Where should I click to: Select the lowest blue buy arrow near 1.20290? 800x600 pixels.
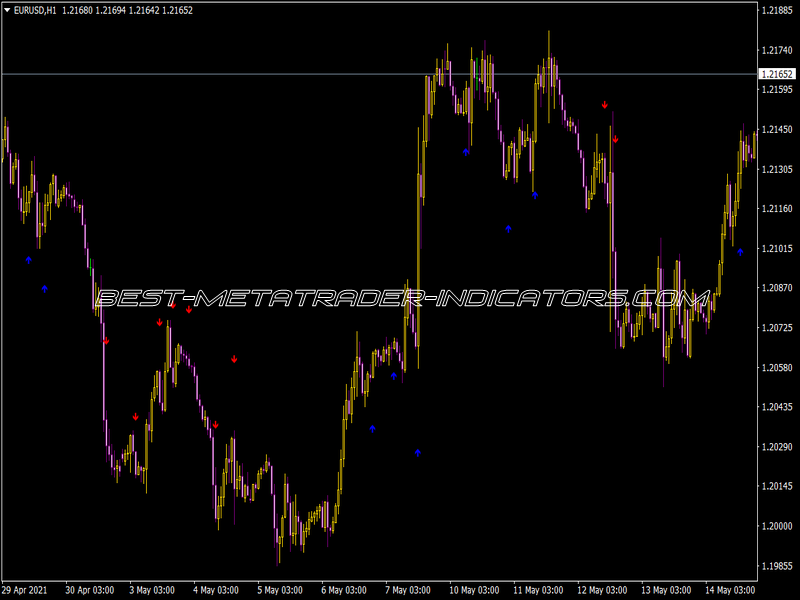418,453
